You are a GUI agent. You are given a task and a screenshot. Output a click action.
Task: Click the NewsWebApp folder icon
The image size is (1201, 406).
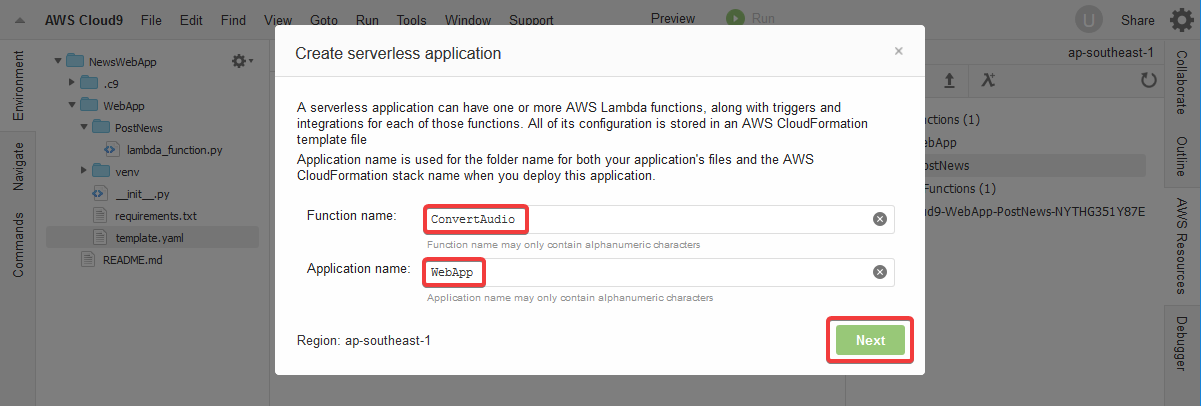point(76,61)
